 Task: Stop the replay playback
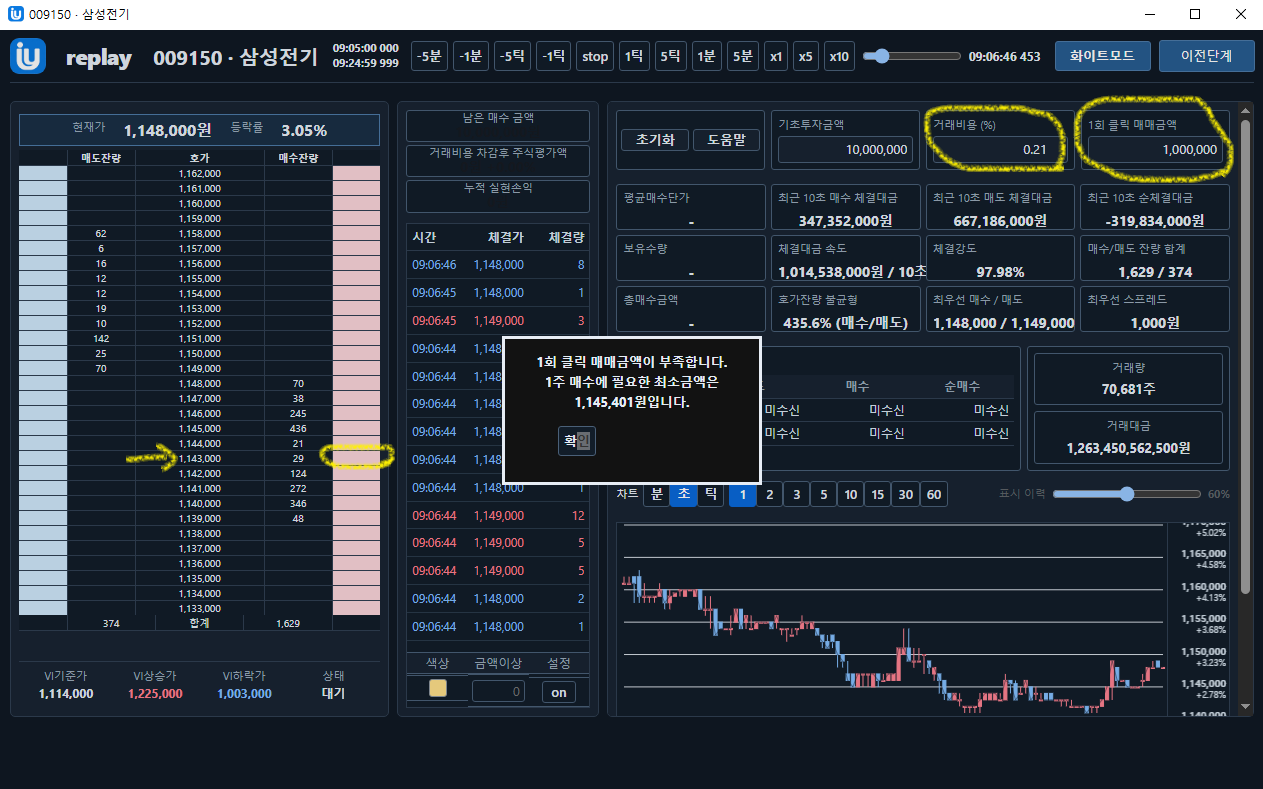[x=595, y=56]
